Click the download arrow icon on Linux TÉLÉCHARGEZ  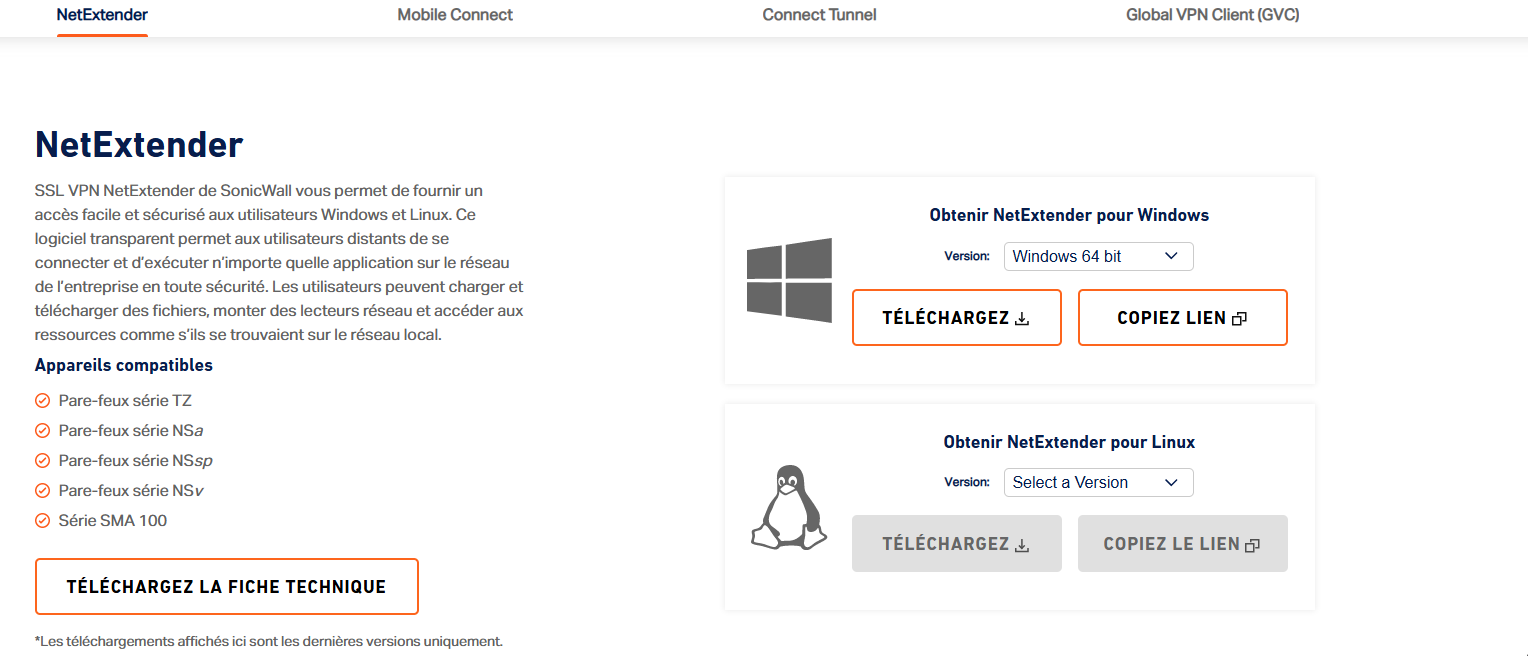click(1022, 545)
